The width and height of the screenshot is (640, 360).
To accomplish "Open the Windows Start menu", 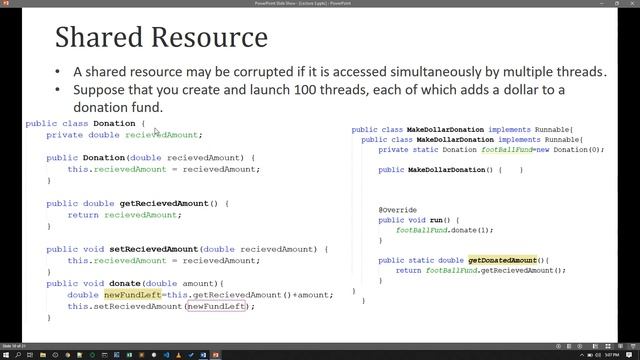I will [6, 355].
